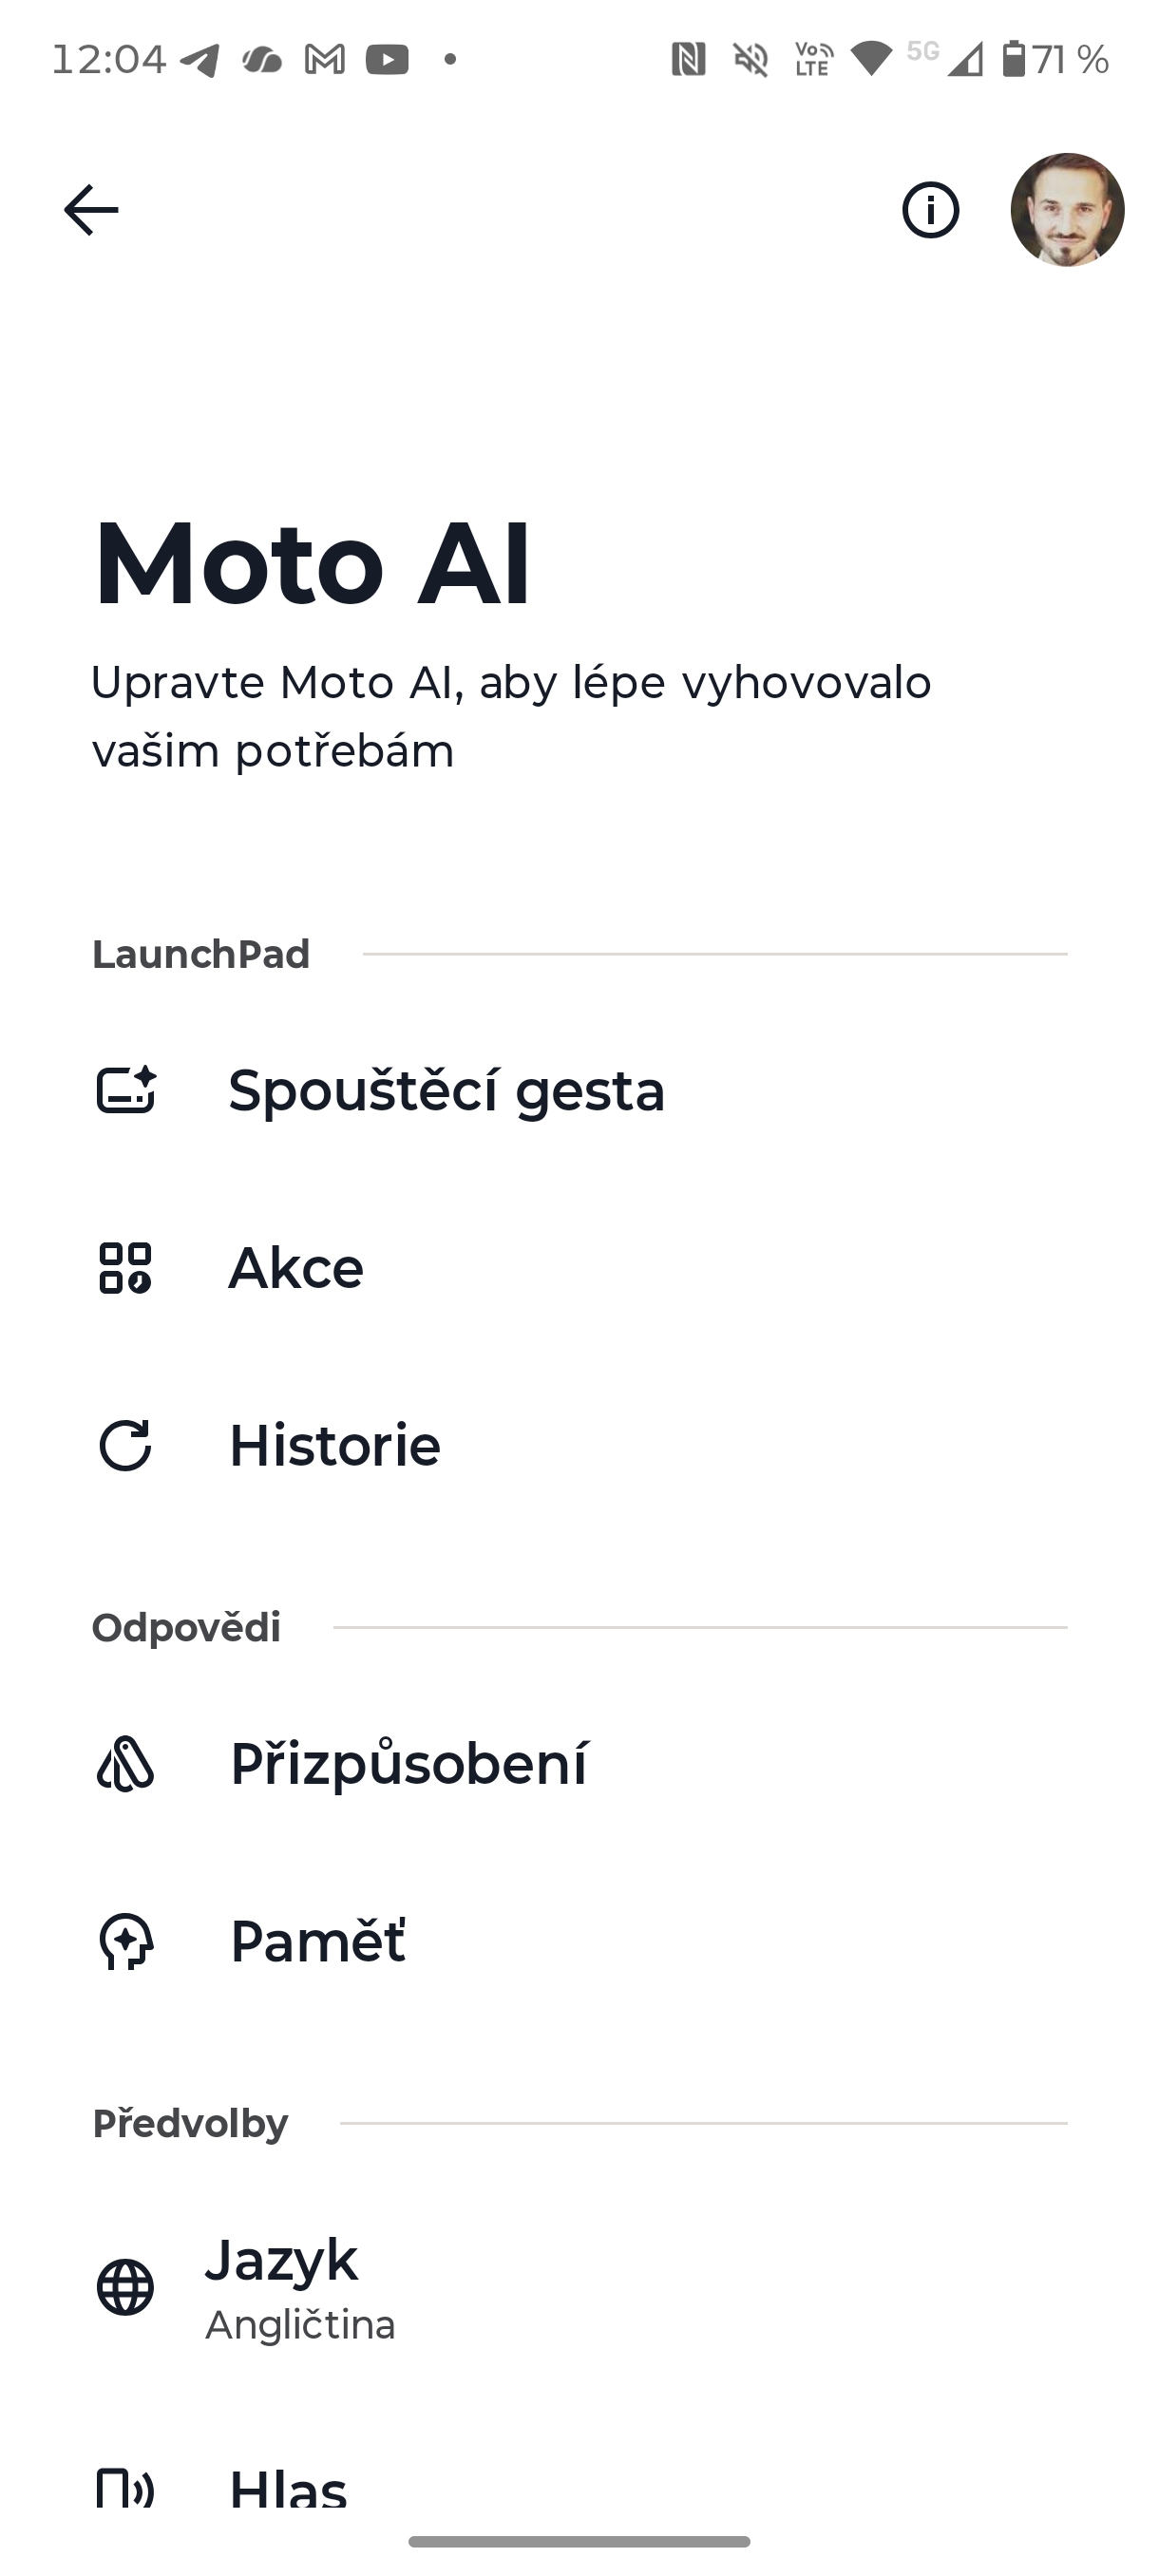This screenshot has width=1159, height=2576.
Task: Tap the Hlas voice icon
Action: [x=126, y=2488]
